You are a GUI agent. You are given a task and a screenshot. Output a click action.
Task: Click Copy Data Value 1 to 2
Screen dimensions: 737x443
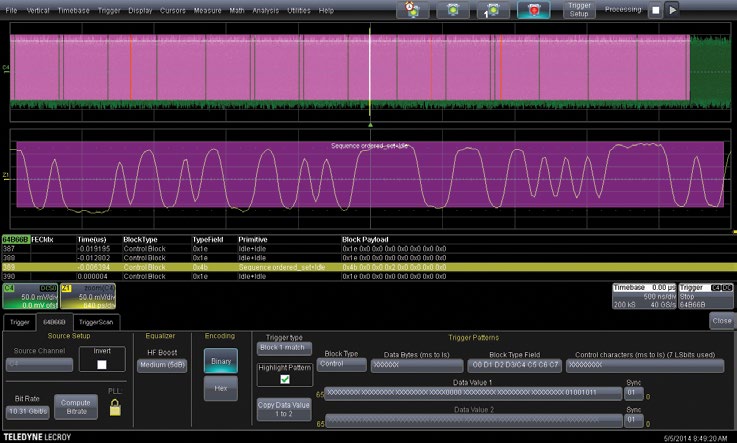point(282,409)
